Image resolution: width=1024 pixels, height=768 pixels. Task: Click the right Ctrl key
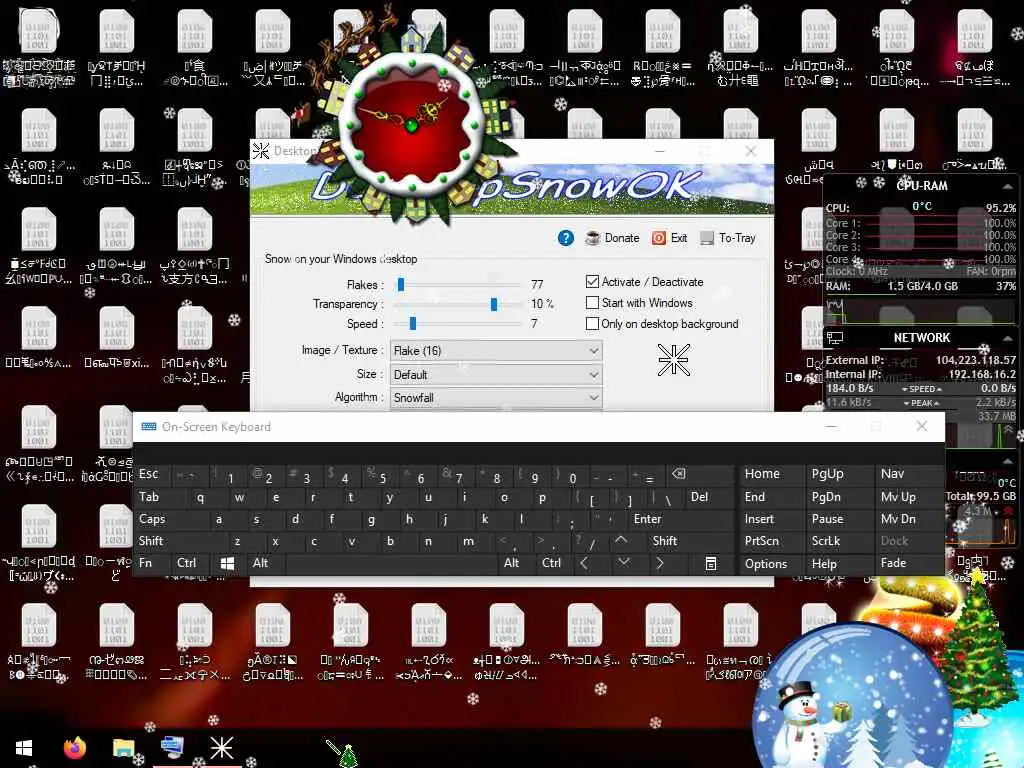point(551,563)
